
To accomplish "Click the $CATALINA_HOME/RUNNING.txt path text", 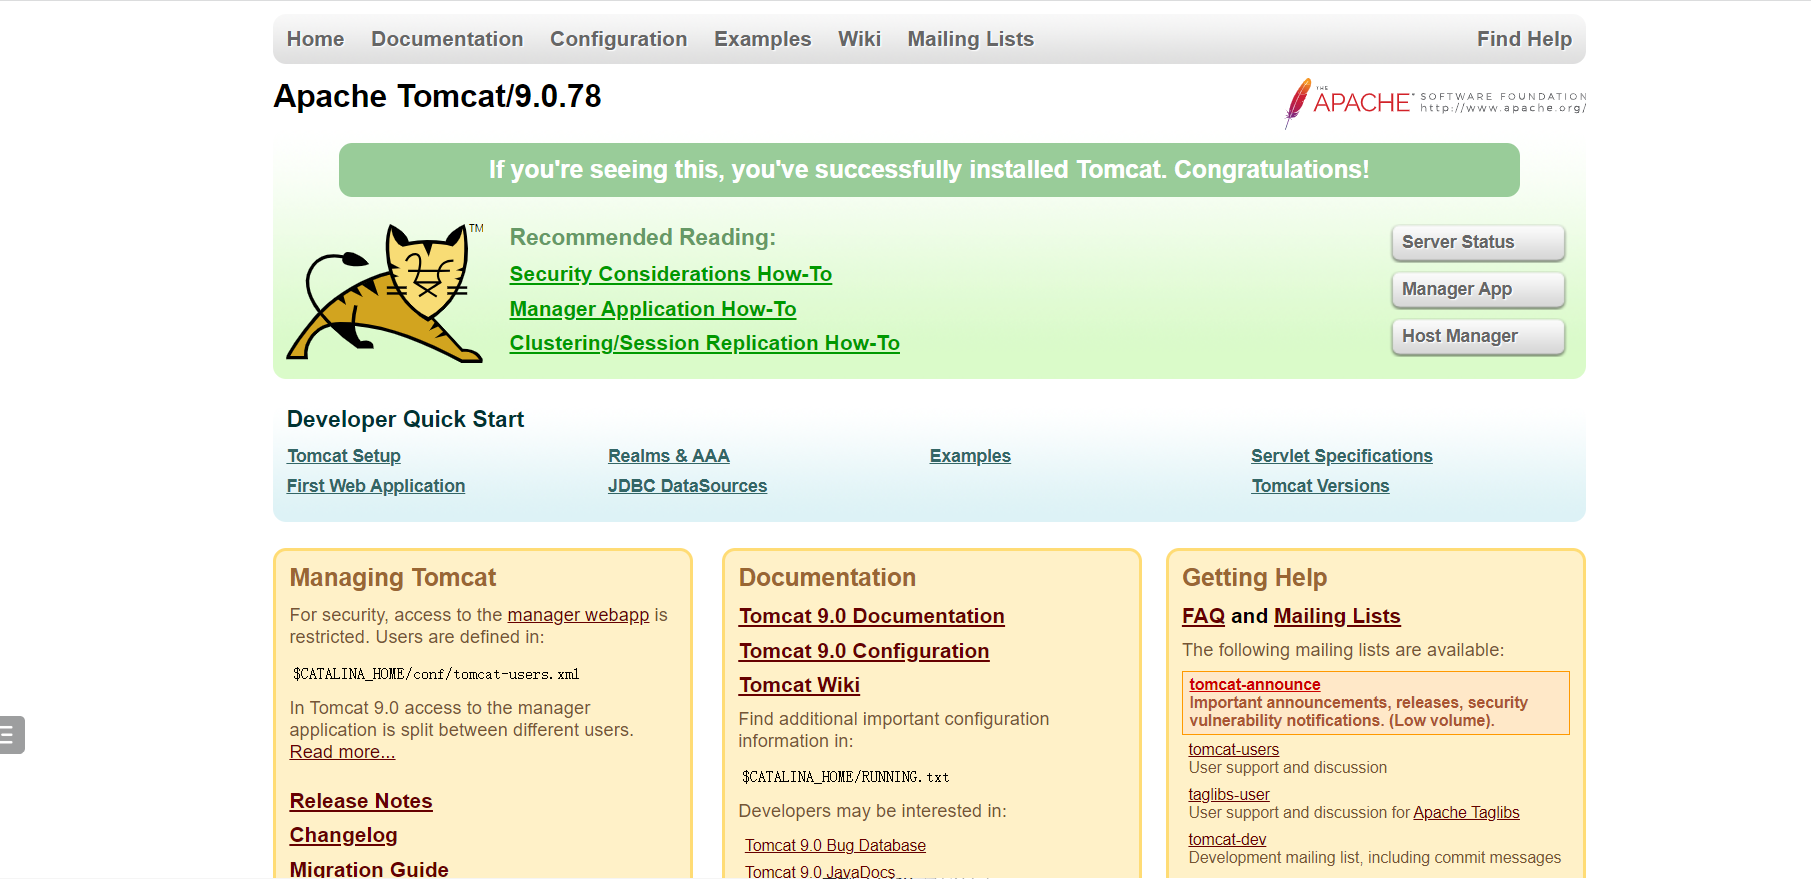I will tap(845, 777).
